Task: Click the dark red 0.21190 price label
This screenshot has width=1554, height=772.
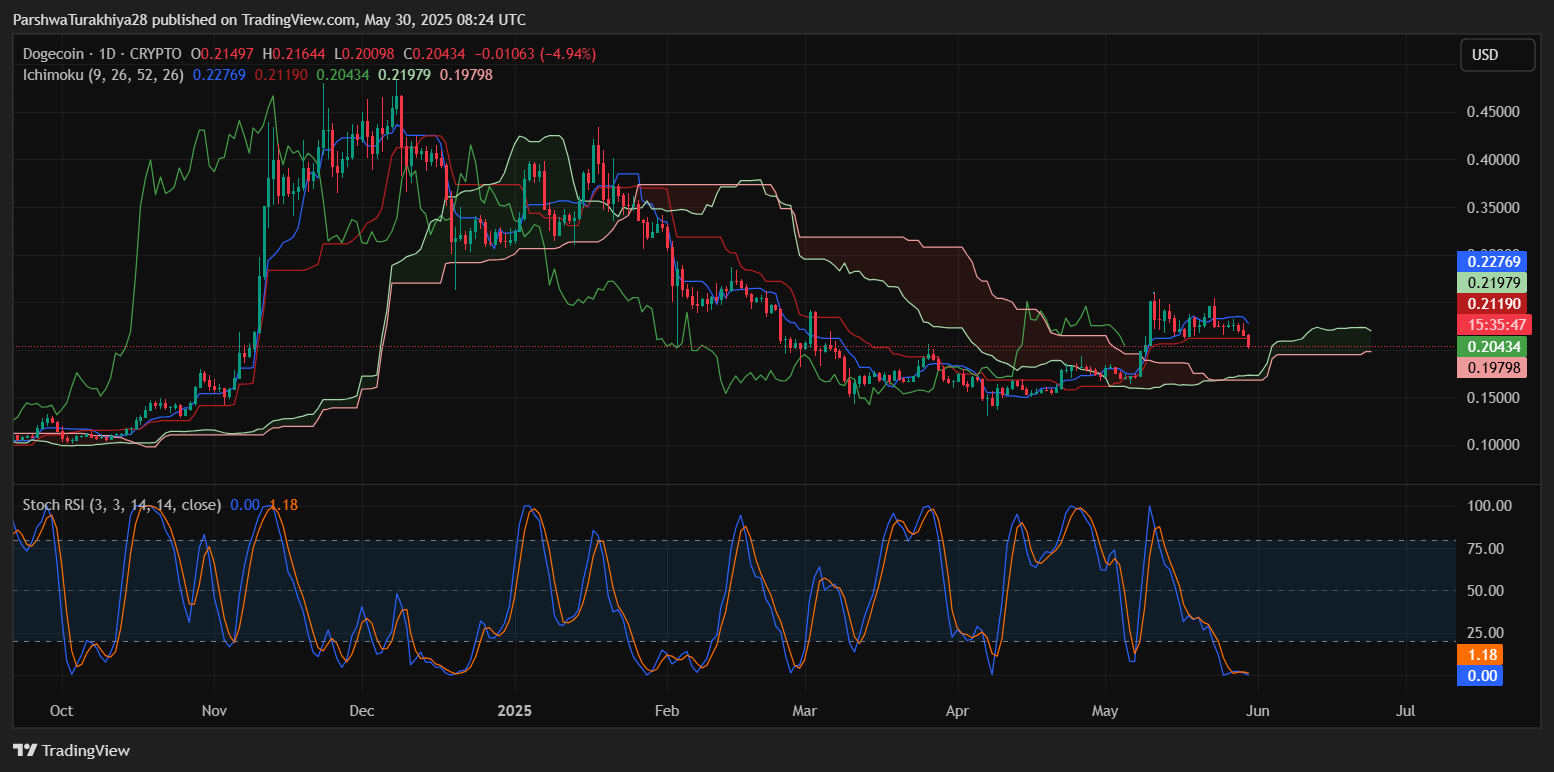Action: click(x=1494, y=304)
